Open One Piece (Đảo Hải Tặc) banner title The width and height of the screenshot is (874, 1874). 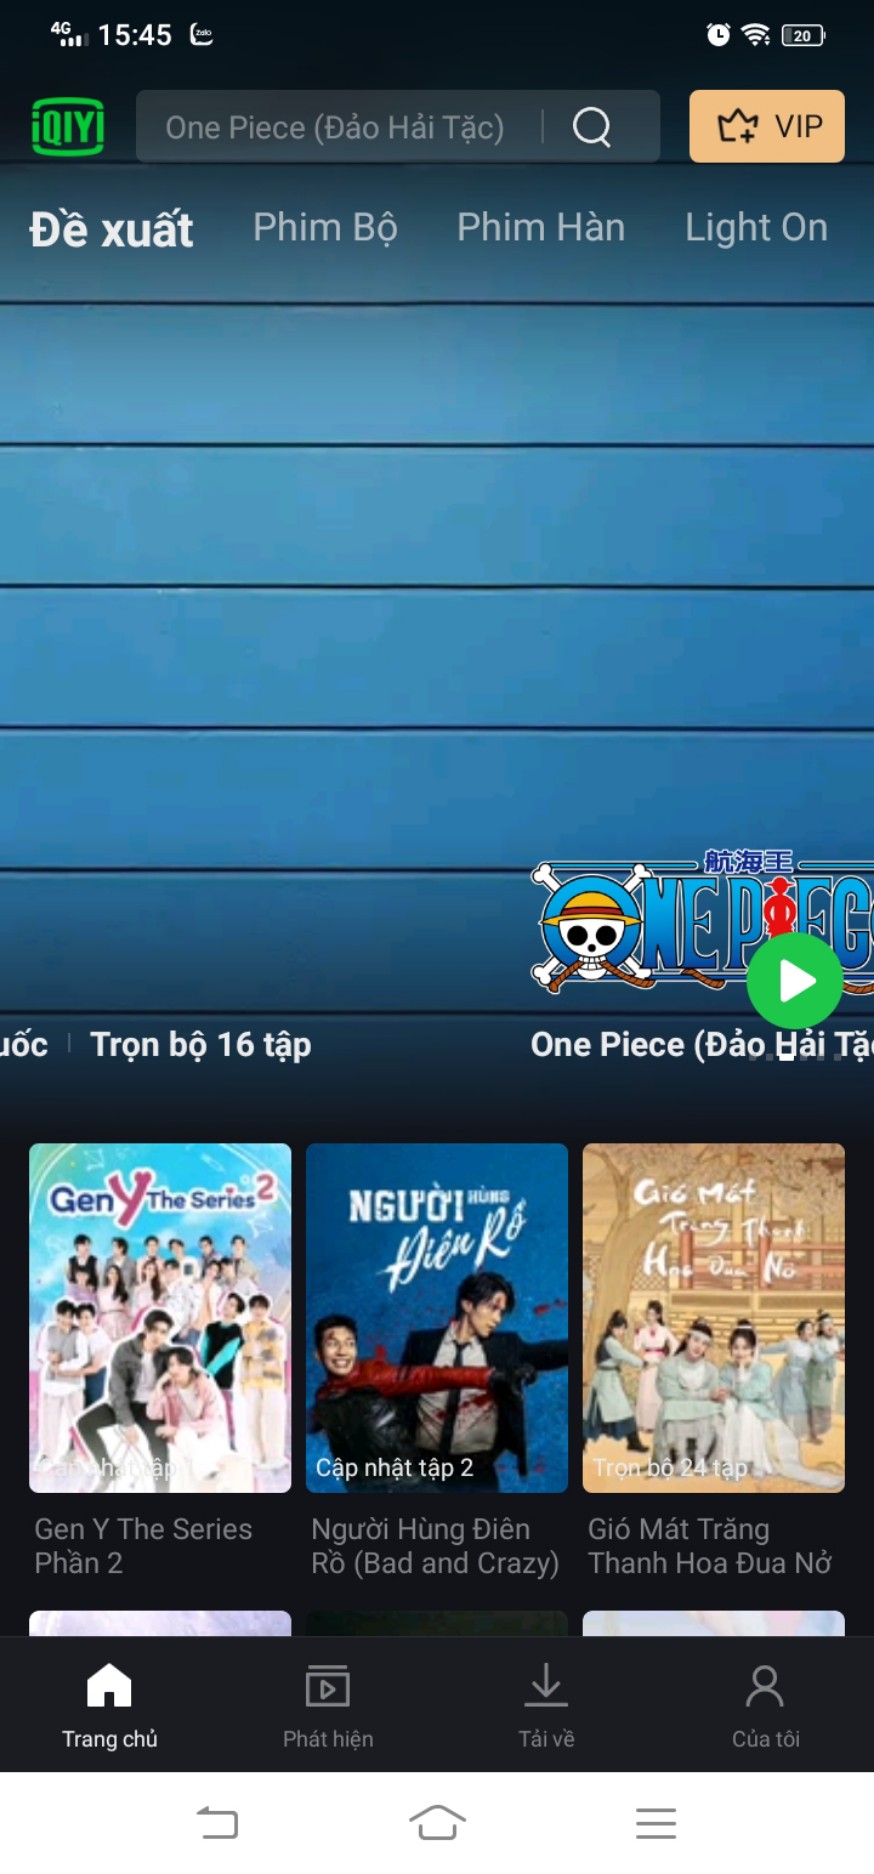pos(702,1045)
